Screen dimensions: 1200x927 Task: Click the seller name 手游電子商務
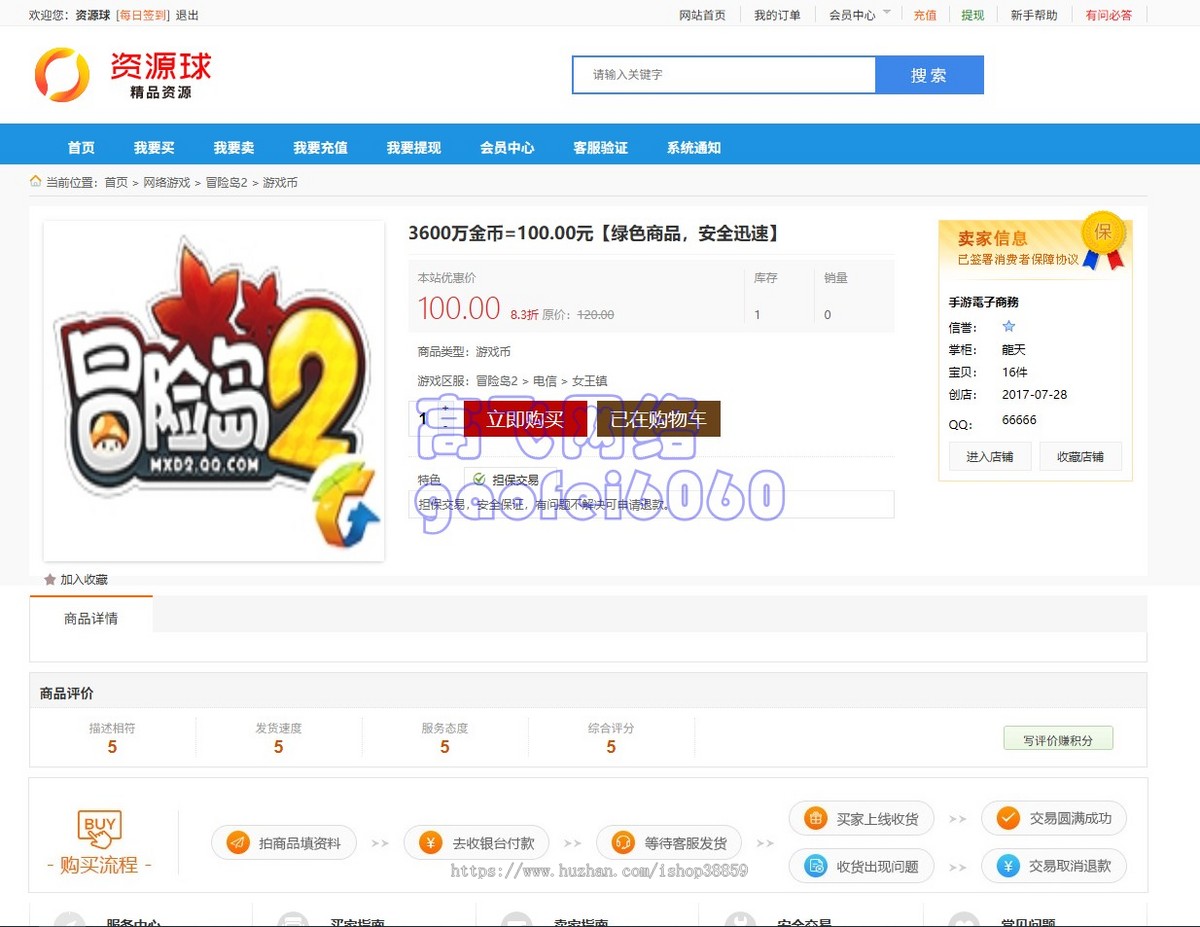(x=984, y=302)
